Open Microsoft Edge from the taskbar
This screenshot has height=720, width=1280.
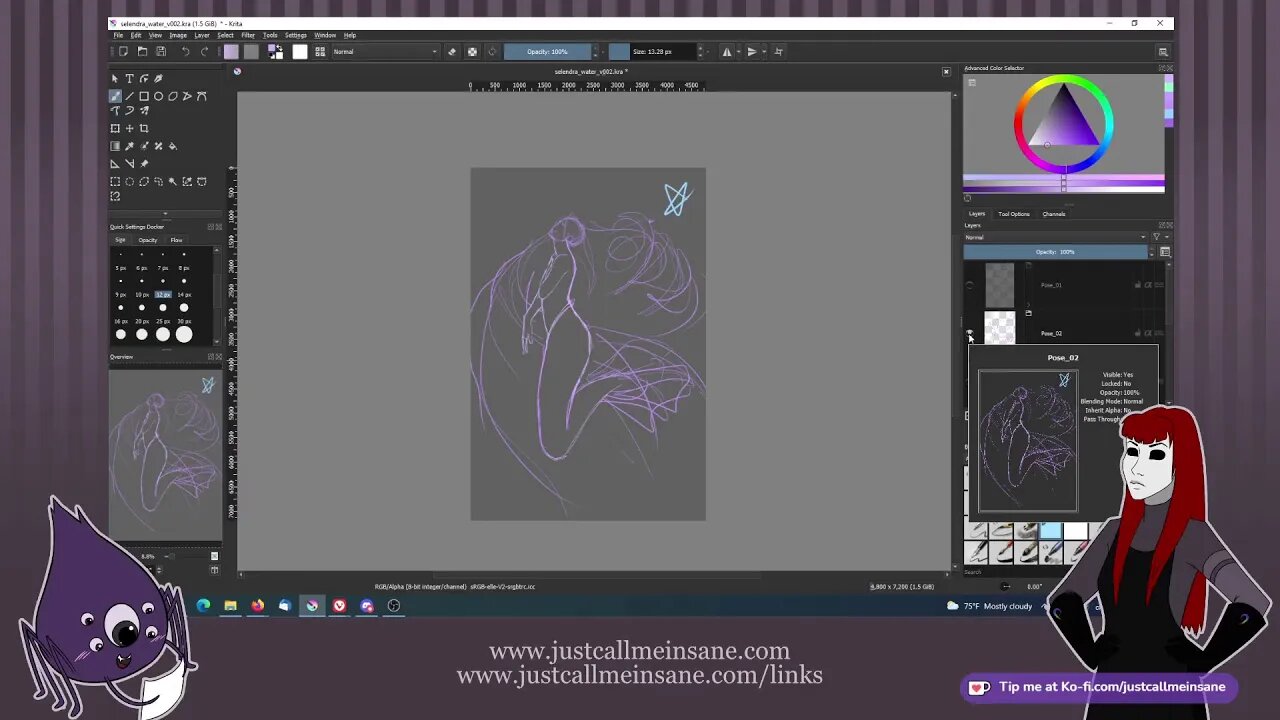(x=204, y=605)
